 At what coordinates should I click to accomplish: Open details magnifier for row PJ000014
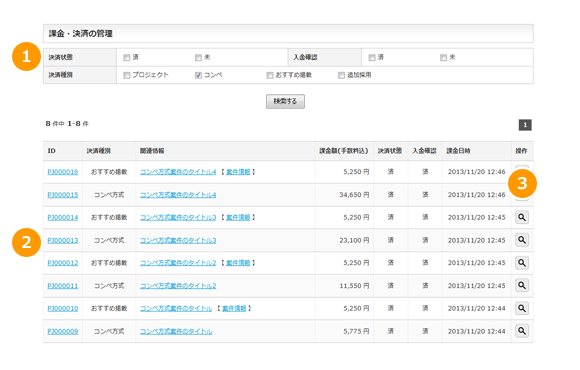(522, 217)
